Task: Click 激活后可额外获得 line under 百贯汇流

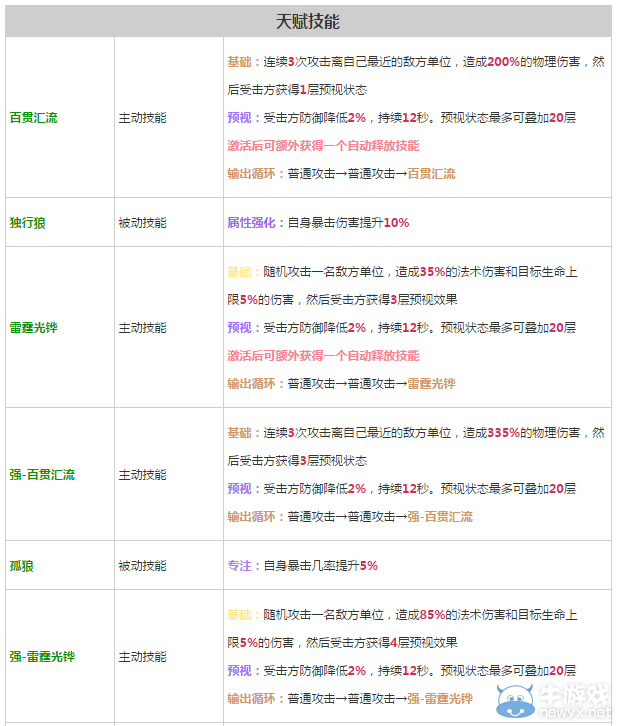Action: [x=323, y=146]
